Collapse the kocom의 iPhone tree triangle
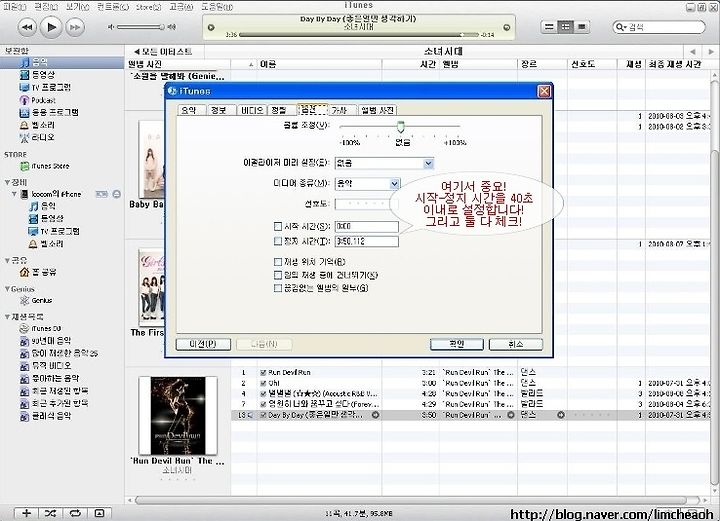 [15, 194]
